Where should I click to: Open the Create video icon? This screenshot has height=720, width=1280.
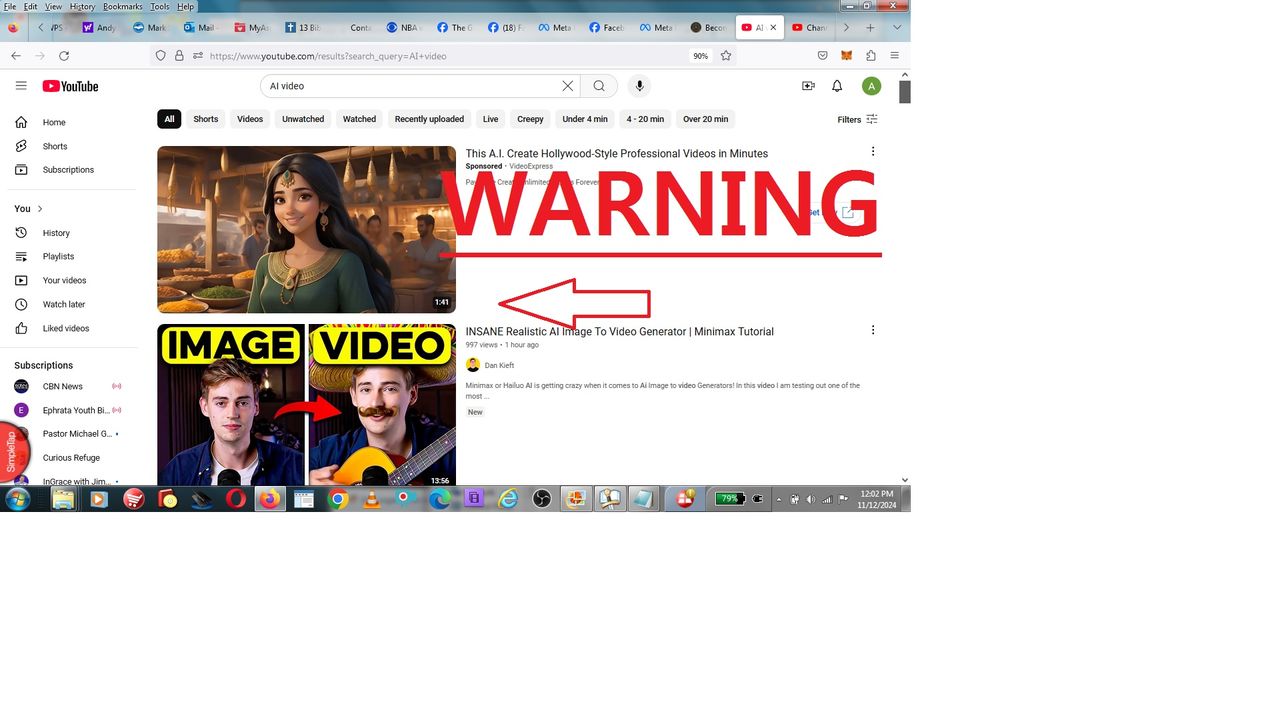tap(808, 86)
